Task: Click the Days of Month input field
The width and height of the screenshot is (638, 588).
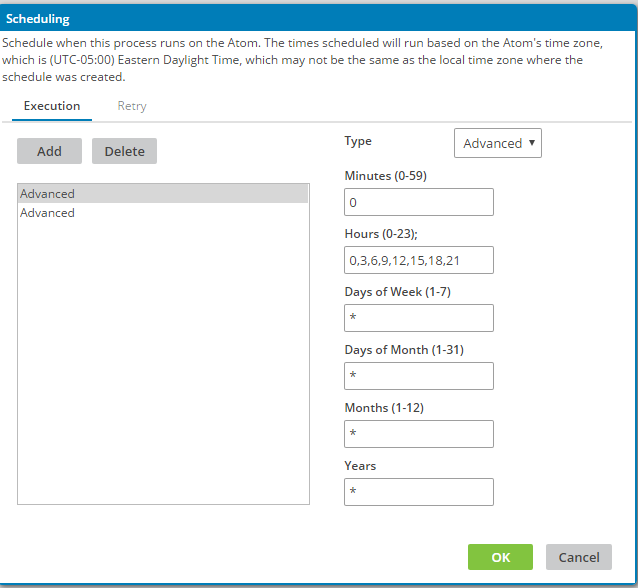Action: 419,376
